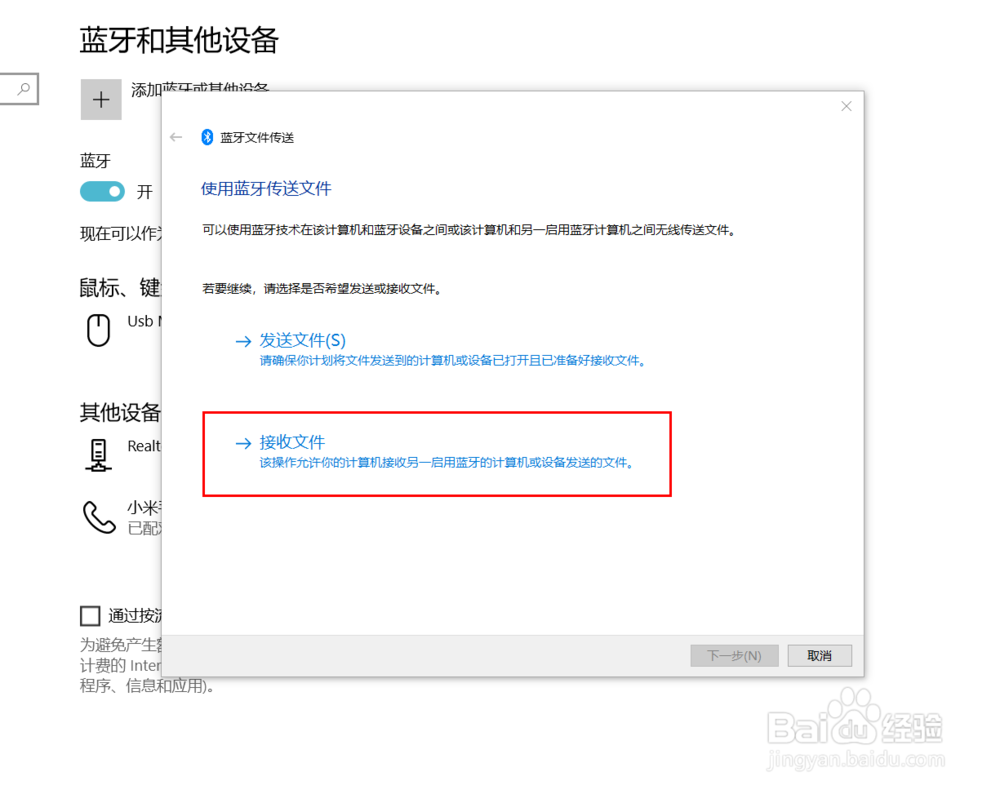This screenshot has width=1000, height=794.
Task: Click the arrow icon beside 接收文件
Action: tap(243, 442)
